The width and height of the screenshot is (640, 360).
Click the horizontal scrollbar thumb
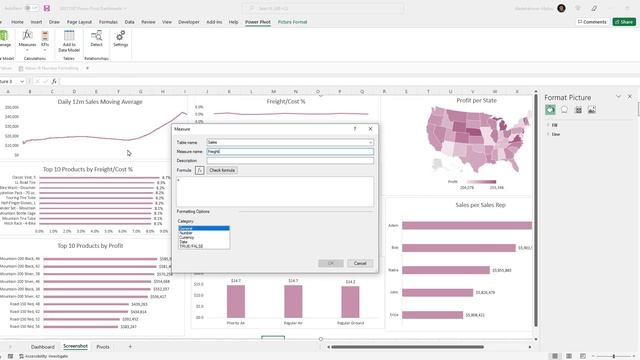tap(407, 347)
